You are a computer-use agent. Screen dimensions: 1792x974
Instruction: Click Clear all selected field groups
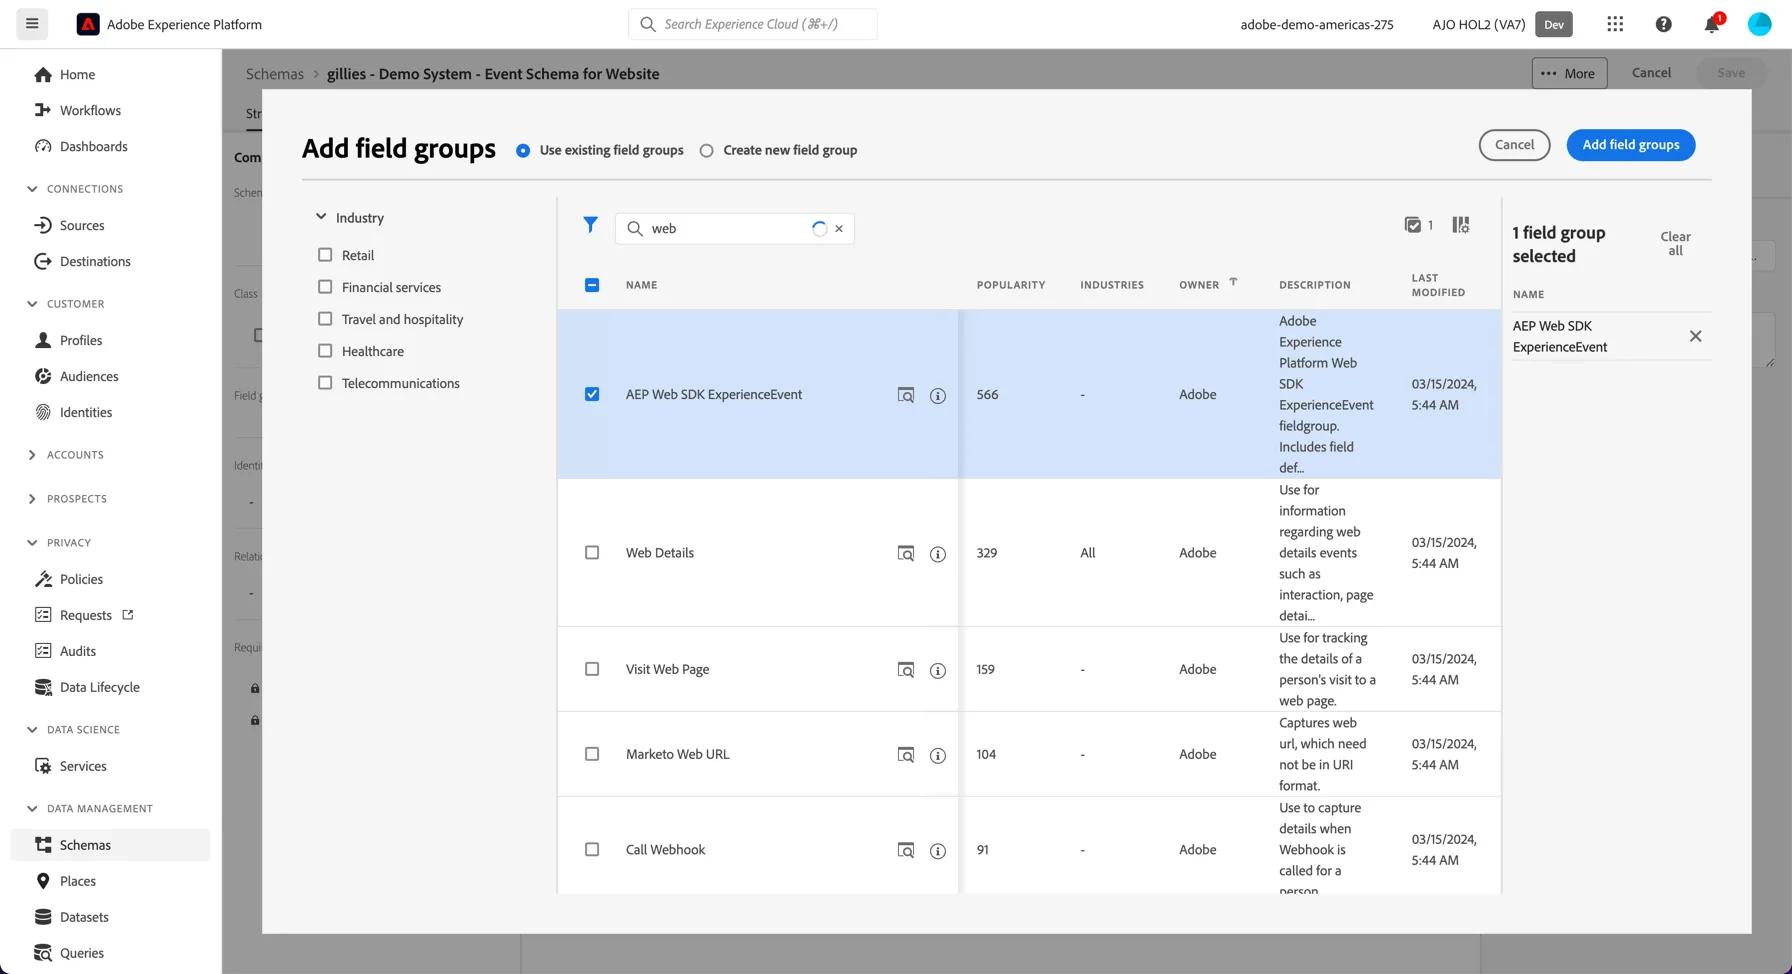[1675, 244]
